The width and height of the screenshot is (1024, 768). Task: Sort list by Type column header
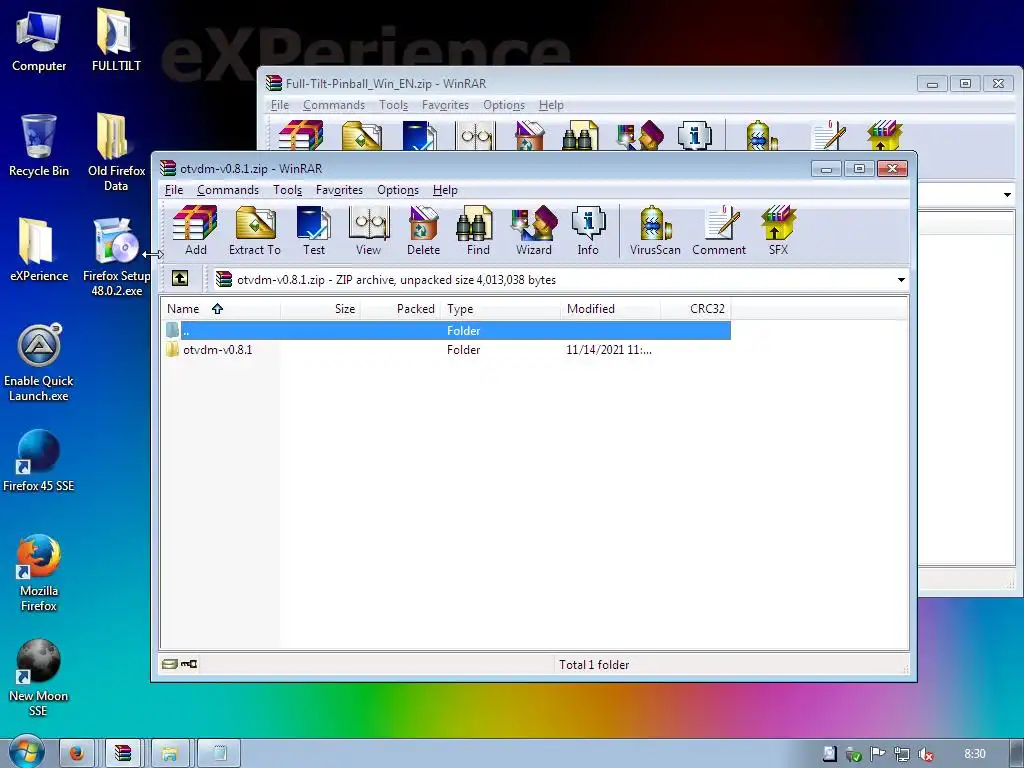[500, 308]
